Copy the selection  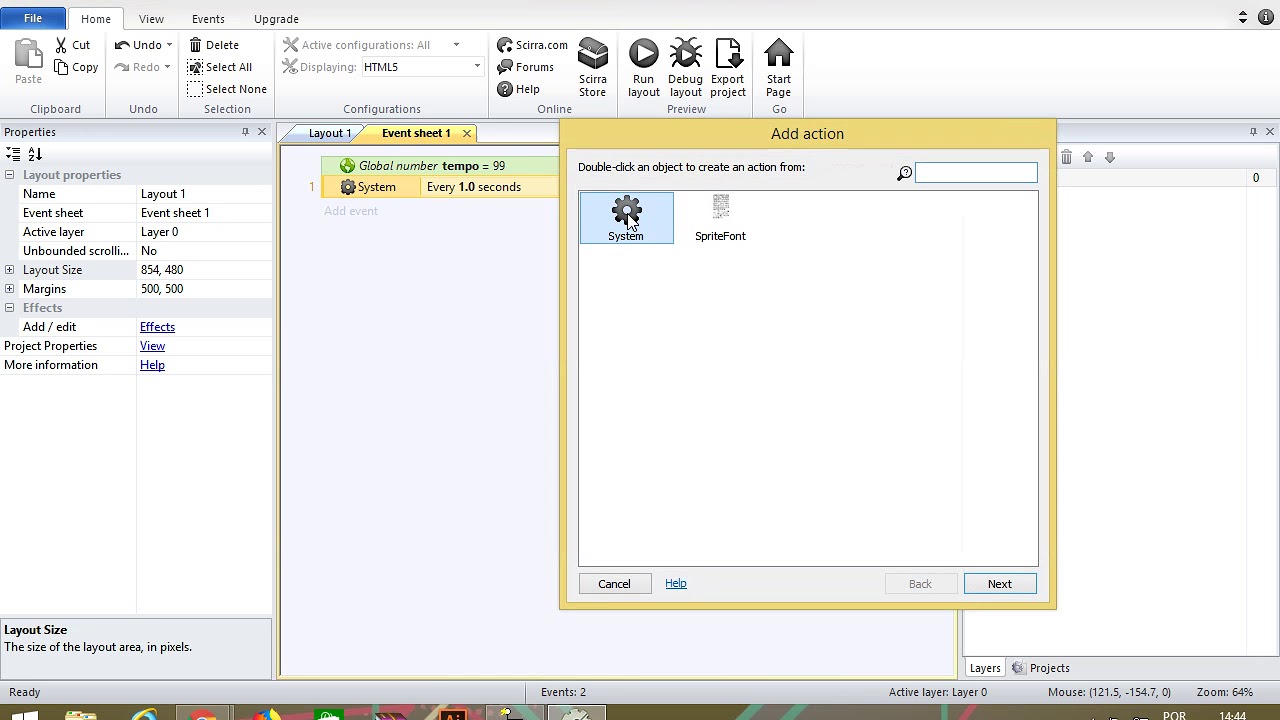tap(76, 67)
